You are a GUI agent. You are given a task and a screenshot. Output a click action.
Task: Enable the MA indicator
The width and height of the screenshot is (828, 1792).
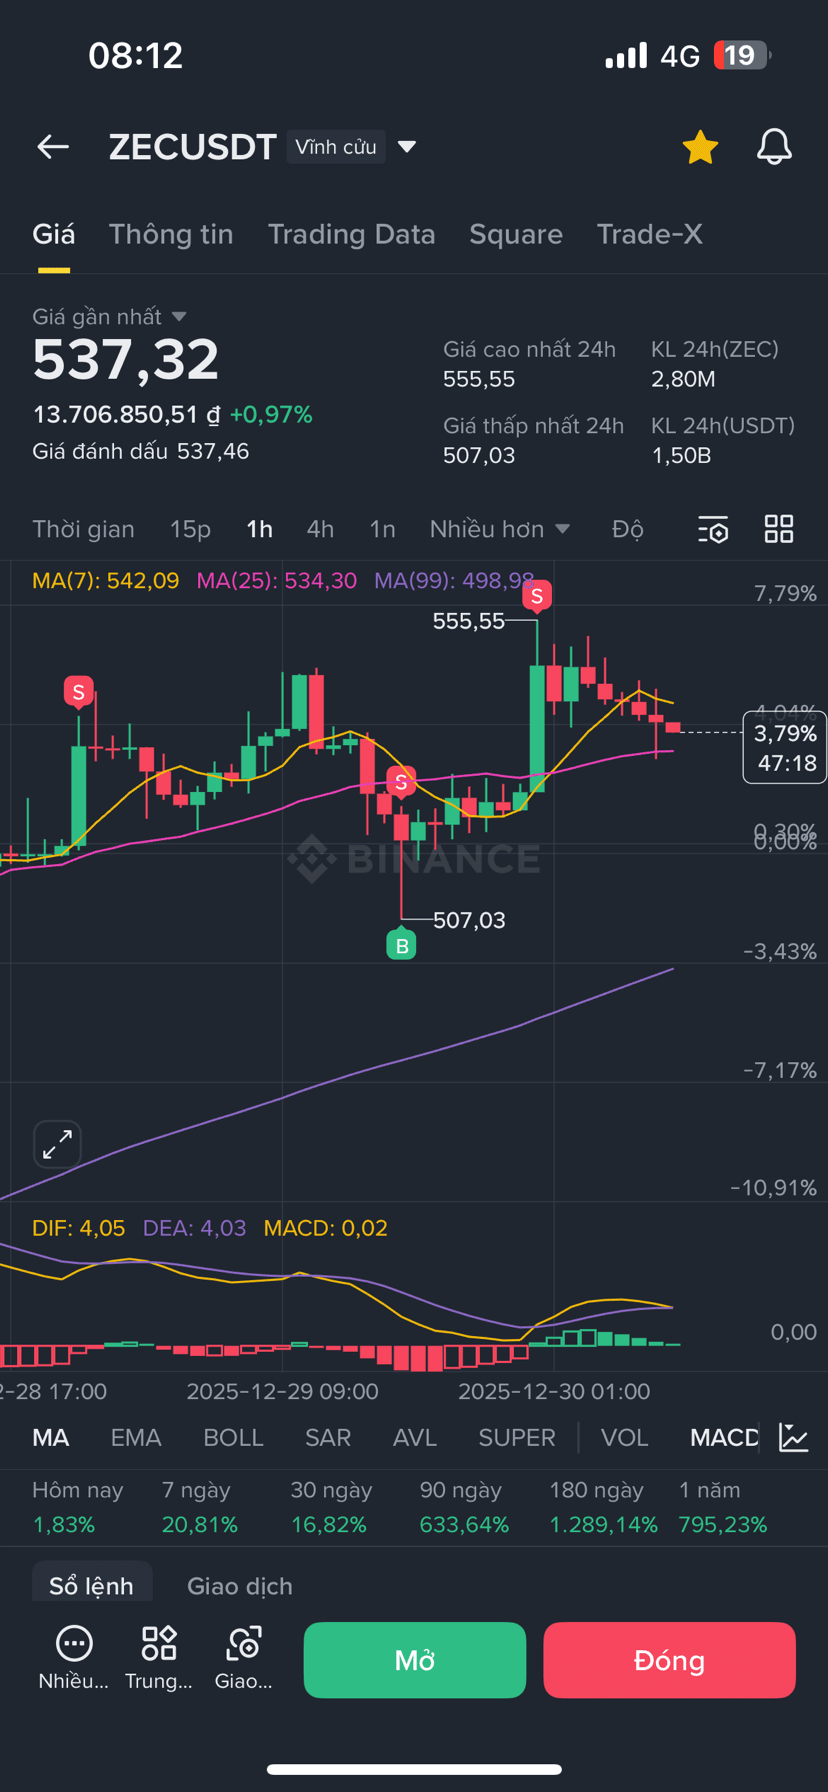tap(51, 1438)
